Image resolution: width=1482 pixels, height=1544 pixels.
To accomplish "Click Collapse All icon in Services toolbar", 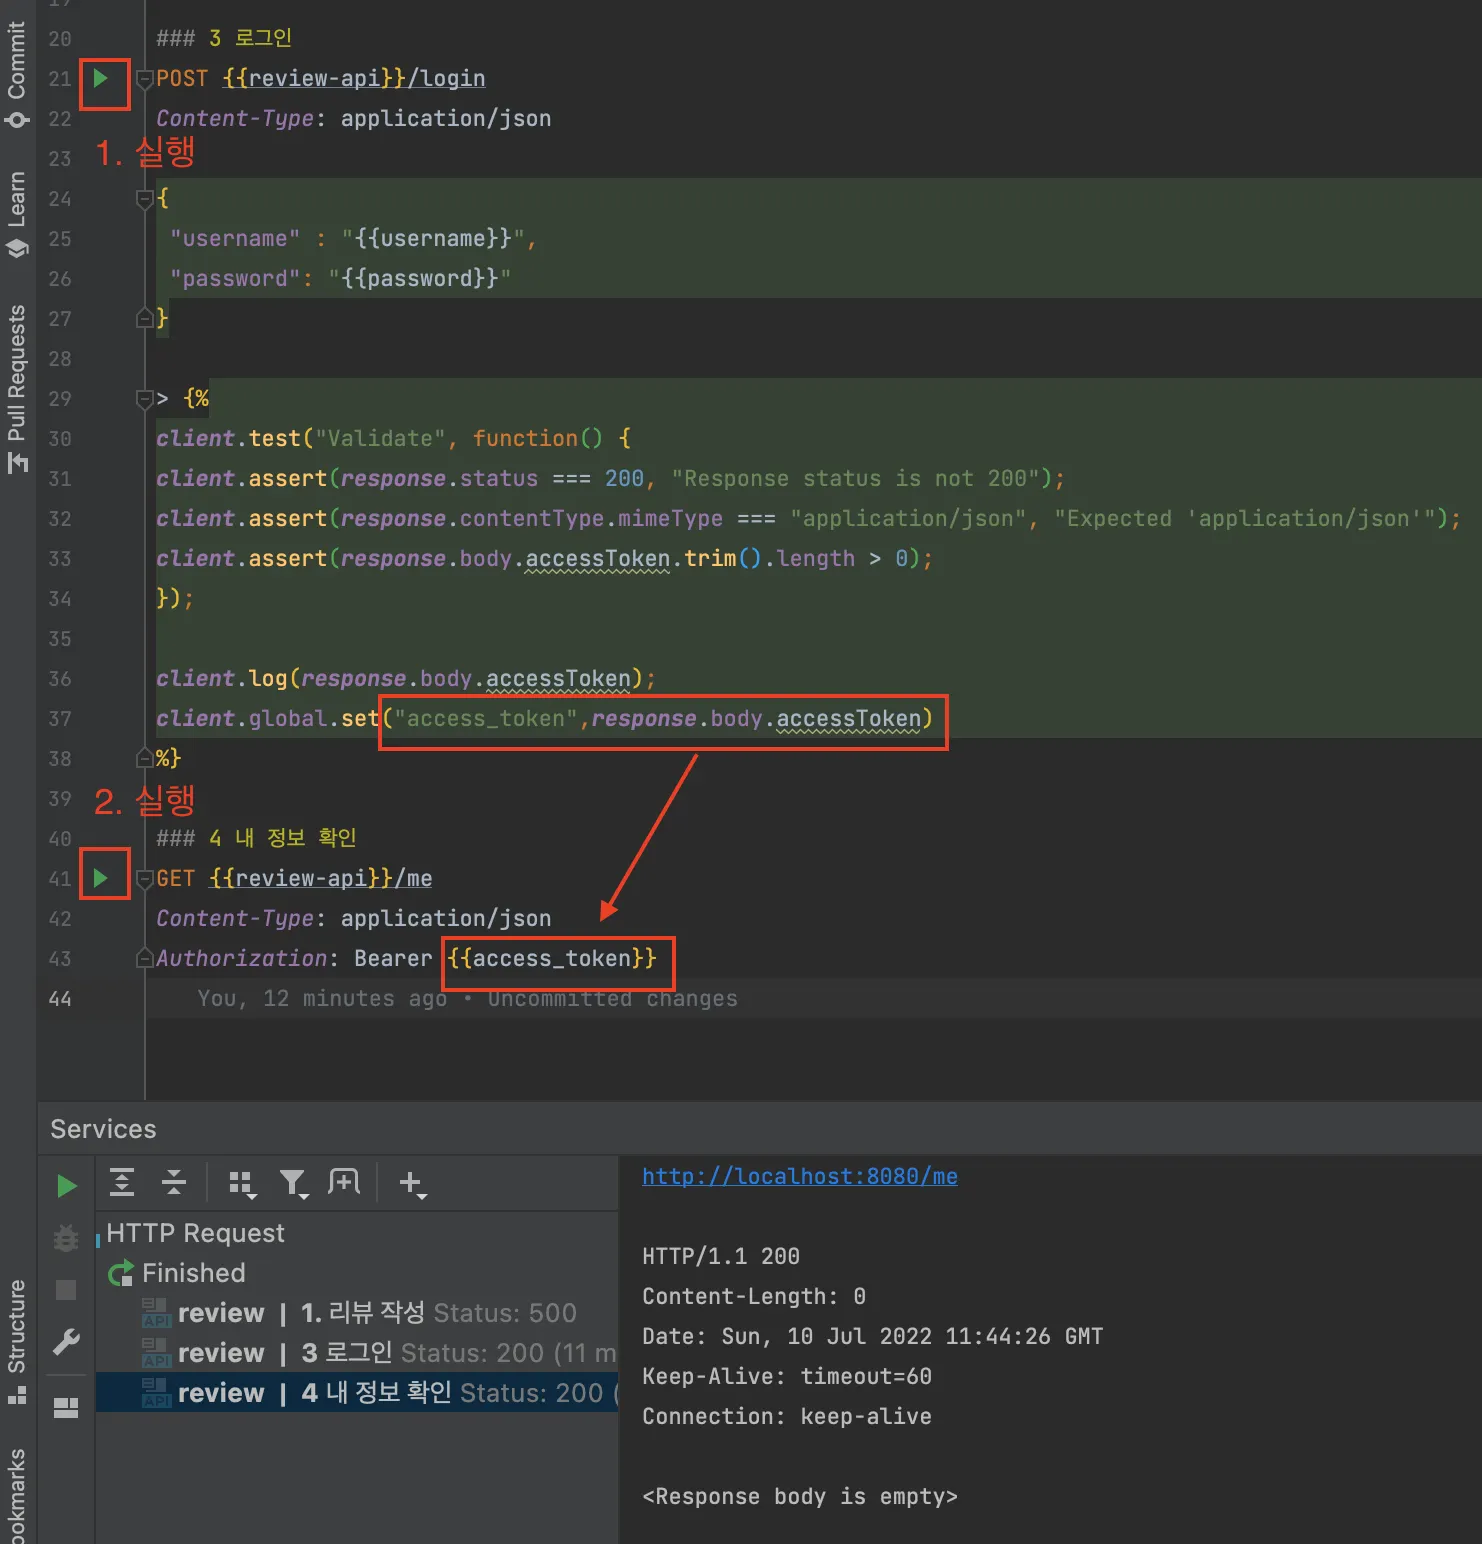I will [174, 1183].
